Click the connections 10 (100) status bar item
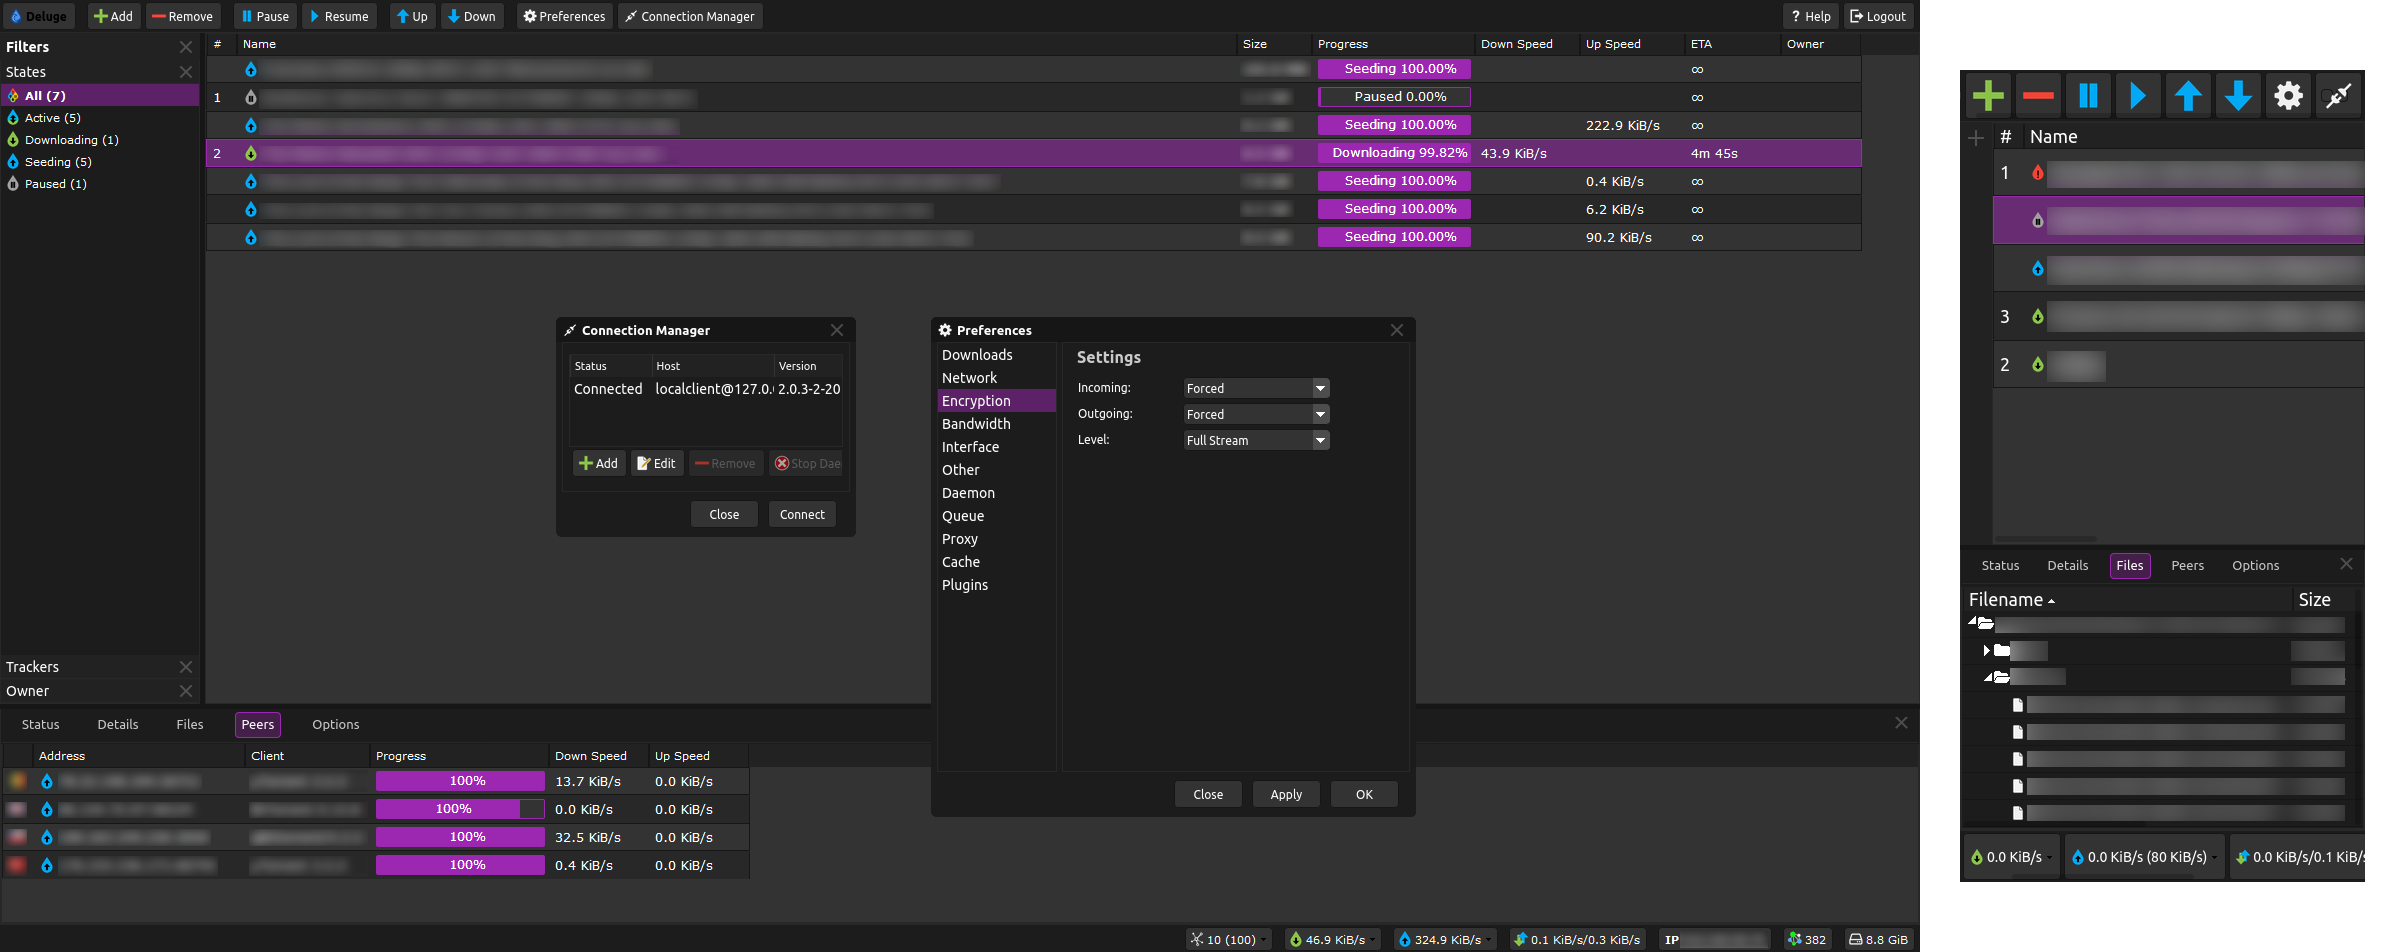 (x=1229, y=939)
